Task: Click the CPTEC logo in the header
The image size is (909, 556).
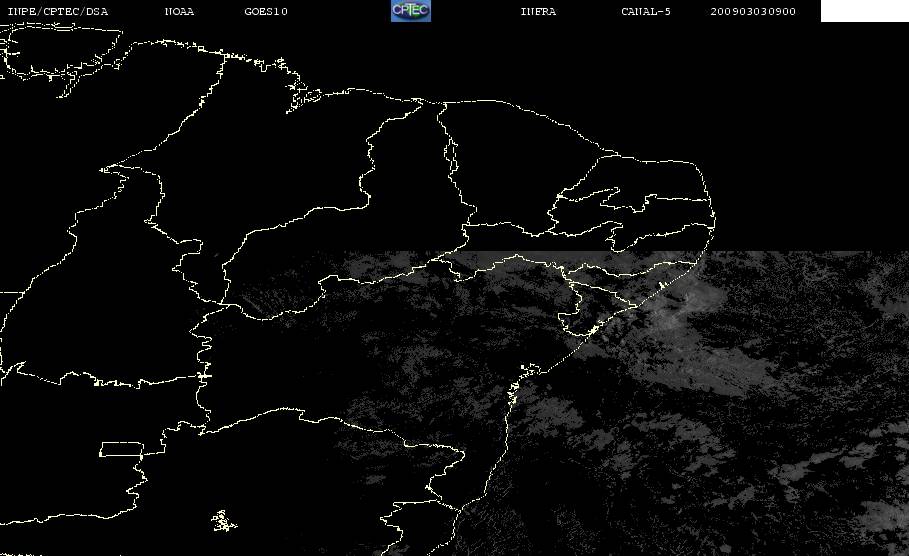Action: [x=411, y=11]
